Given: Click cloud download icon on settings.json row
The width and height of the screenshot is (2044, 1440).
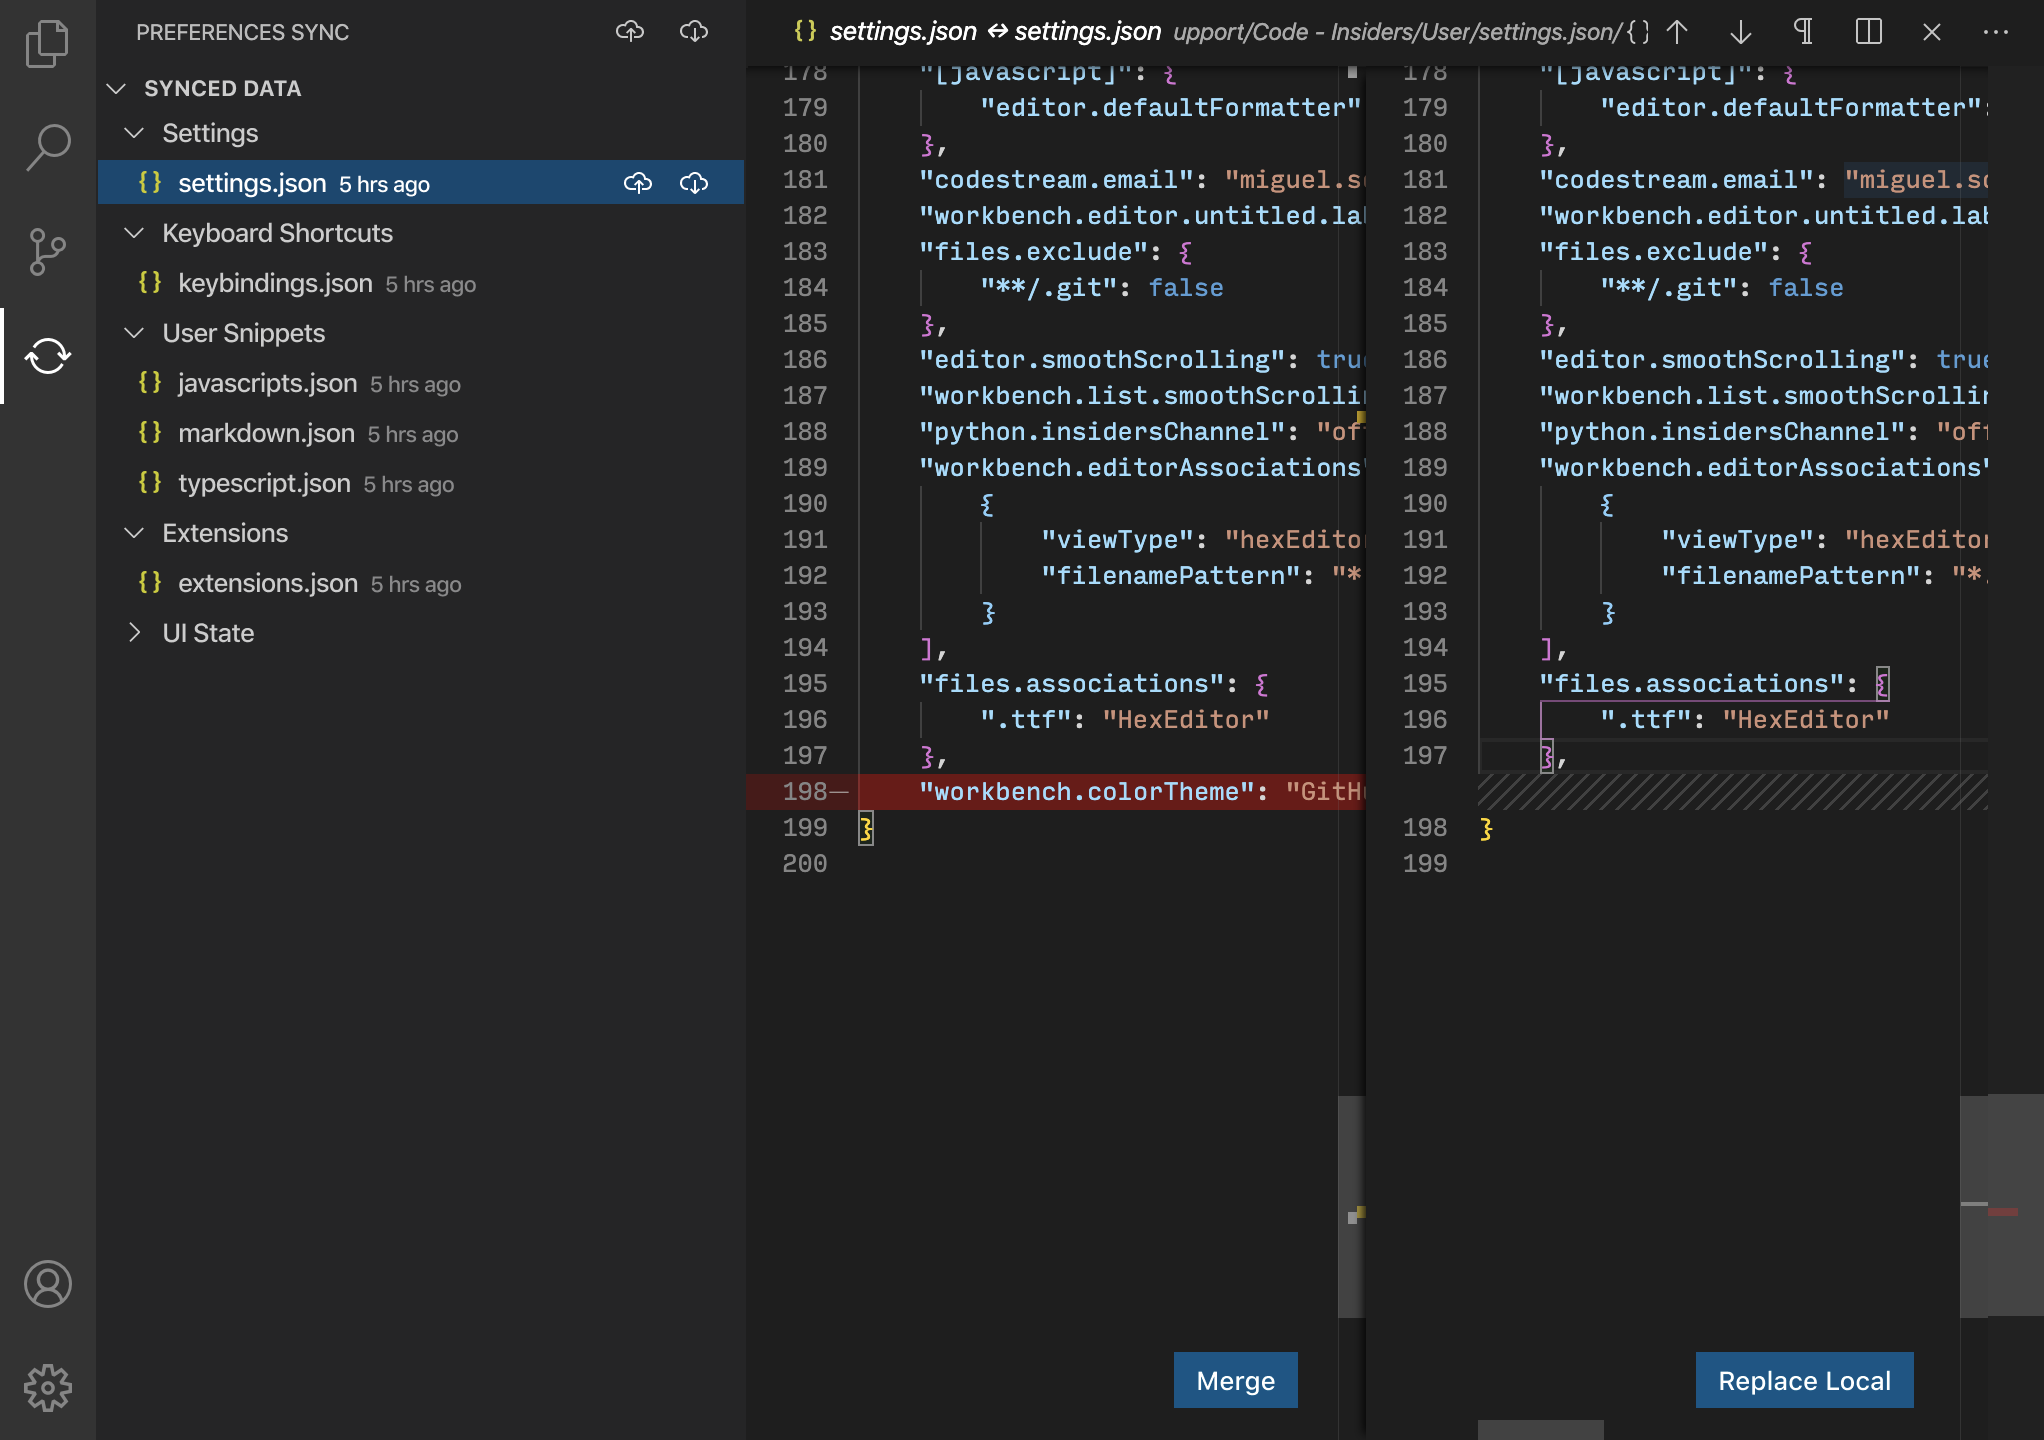Looking at the screenshot, I should [x=694, y=183].
